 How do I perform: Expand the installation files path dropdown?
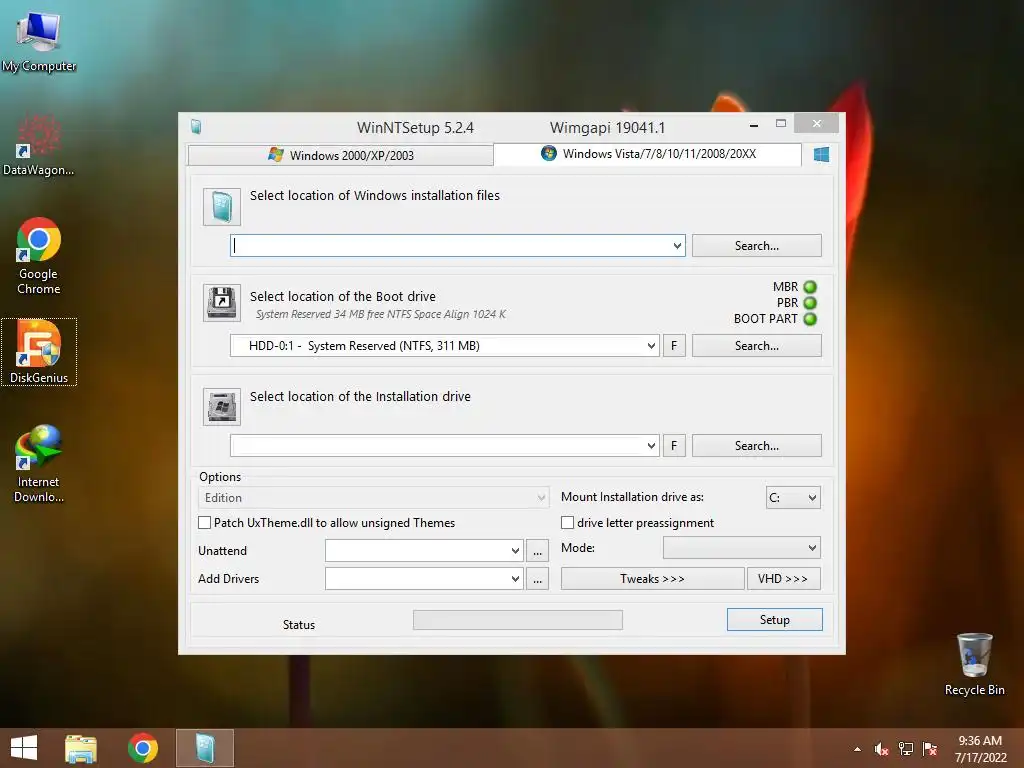pyautogui.click(x=677, y=246)
